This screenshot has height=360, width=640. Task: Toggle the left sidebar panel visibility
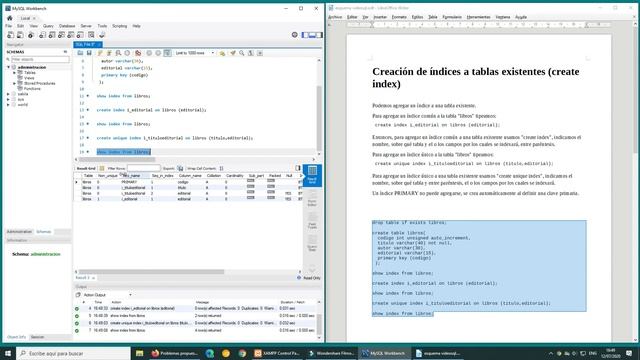pyautogui.click(x=305, y=35)
